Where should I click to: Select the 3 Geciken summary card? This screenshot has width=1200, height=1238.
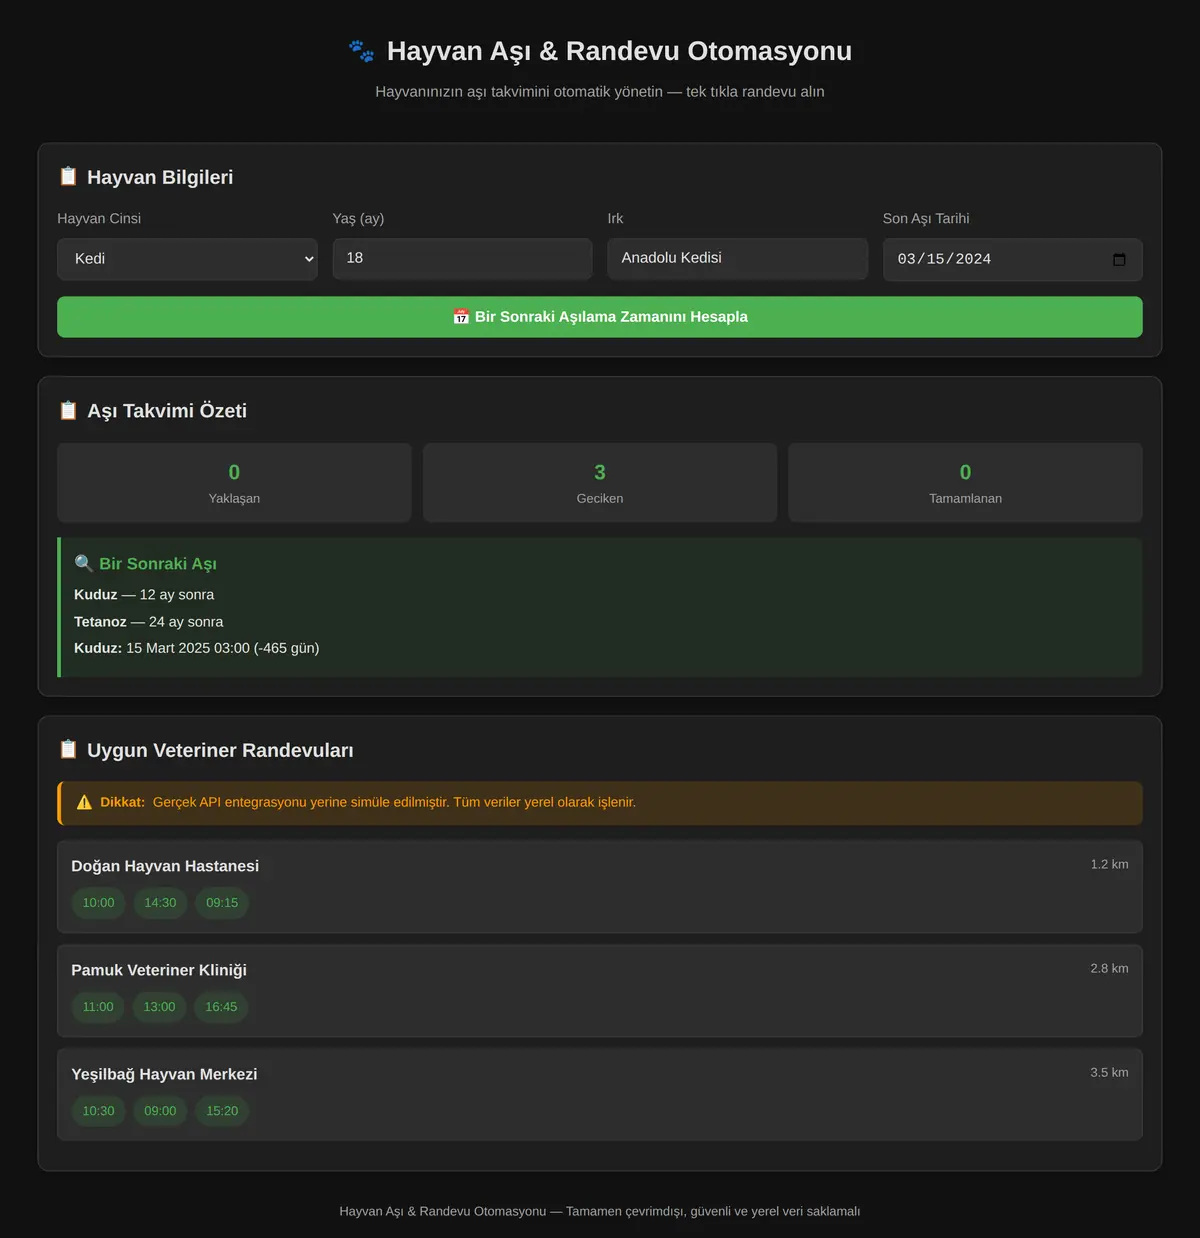[x=600, y=482]
